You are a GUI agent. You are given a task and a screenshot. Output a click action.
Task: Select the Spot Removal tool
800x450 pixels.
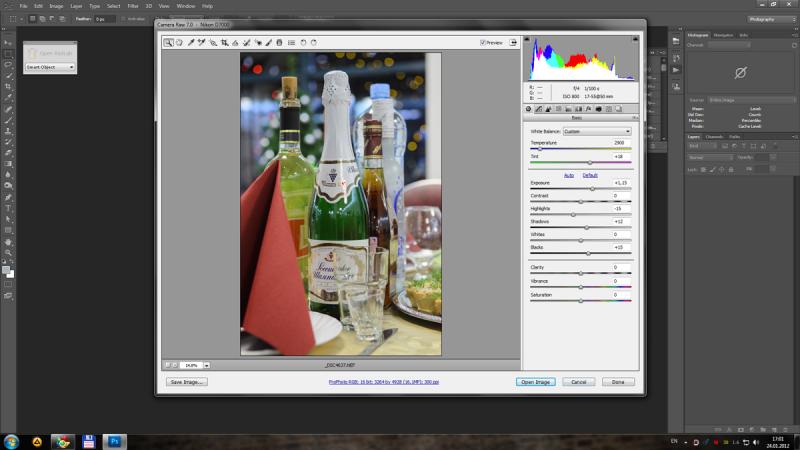point(246,43)
